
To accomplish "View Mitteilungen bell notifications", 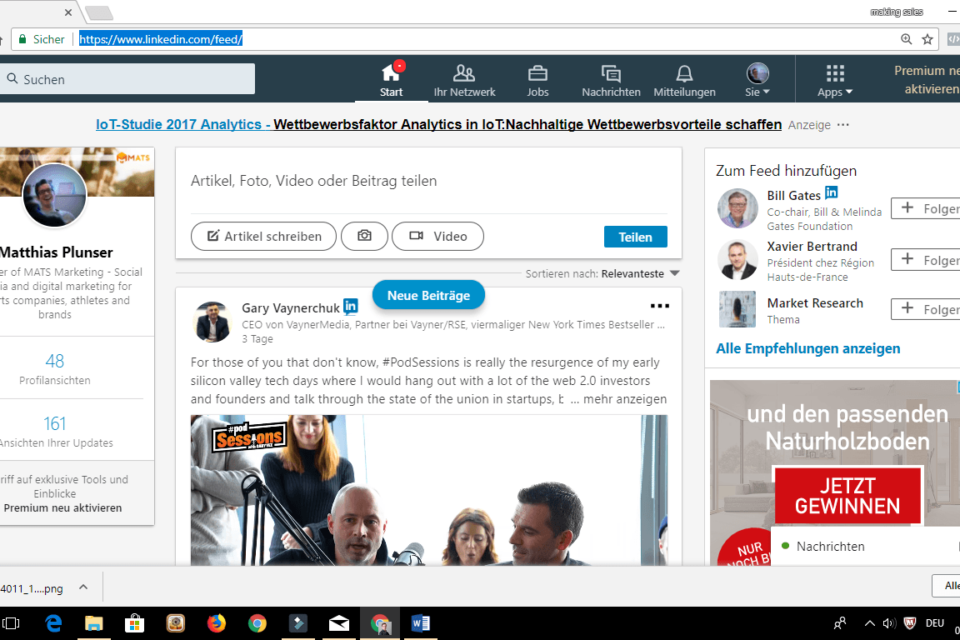I will tap(684, 74).
